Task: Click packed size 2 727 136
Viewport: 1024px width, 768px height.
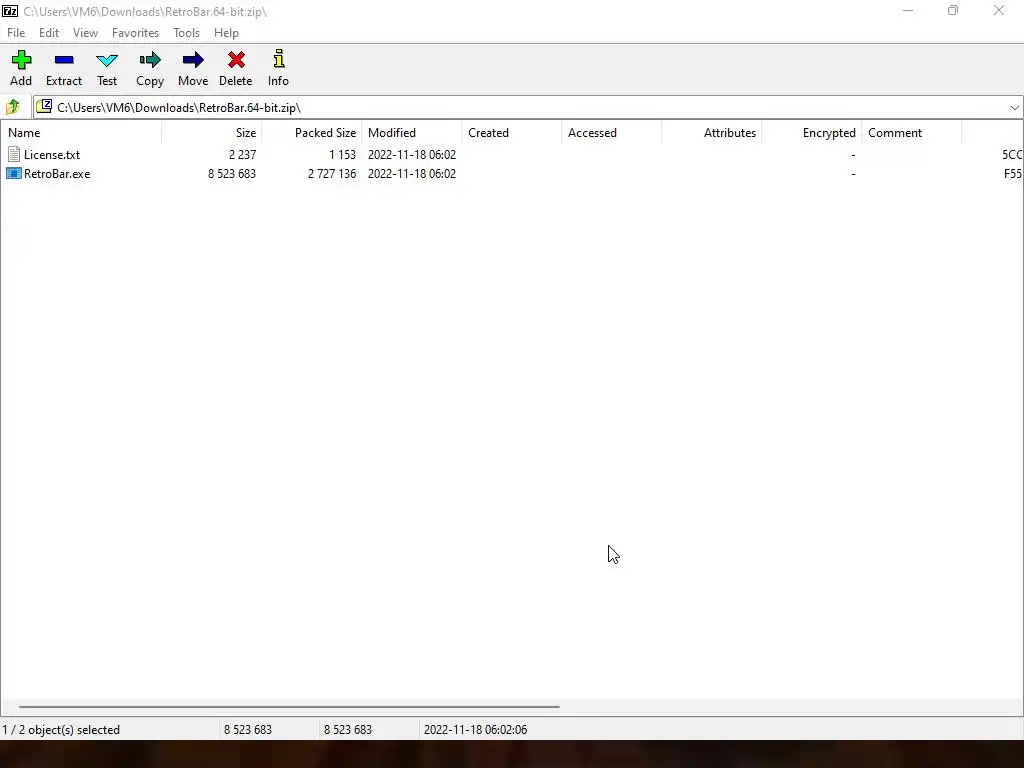Action: coord(332,174)
